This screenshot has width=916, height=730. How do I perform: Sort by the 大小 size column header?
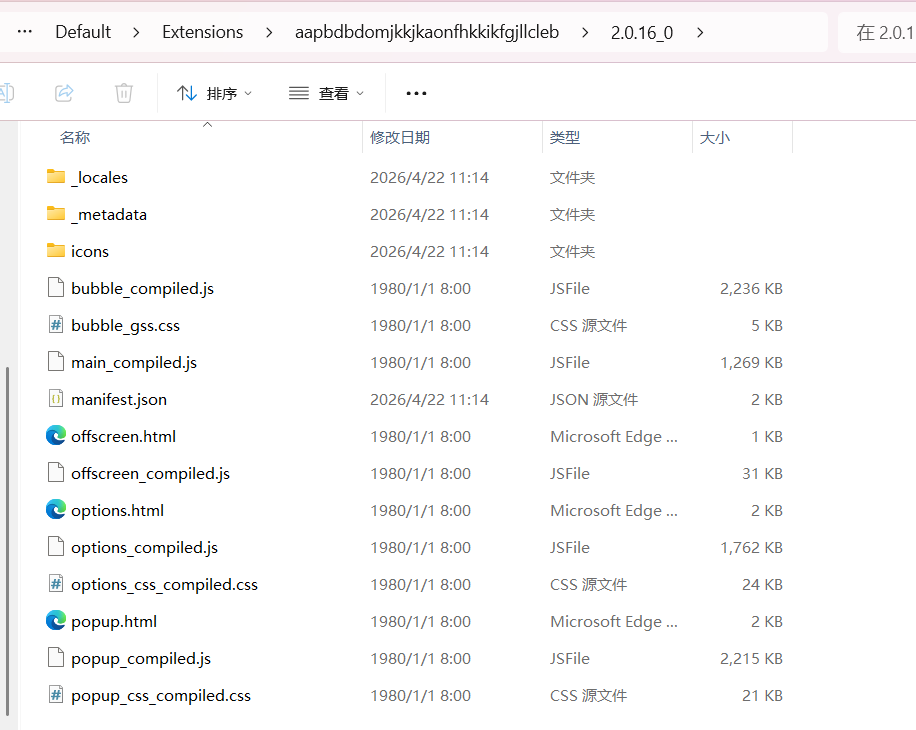(715, 138)
